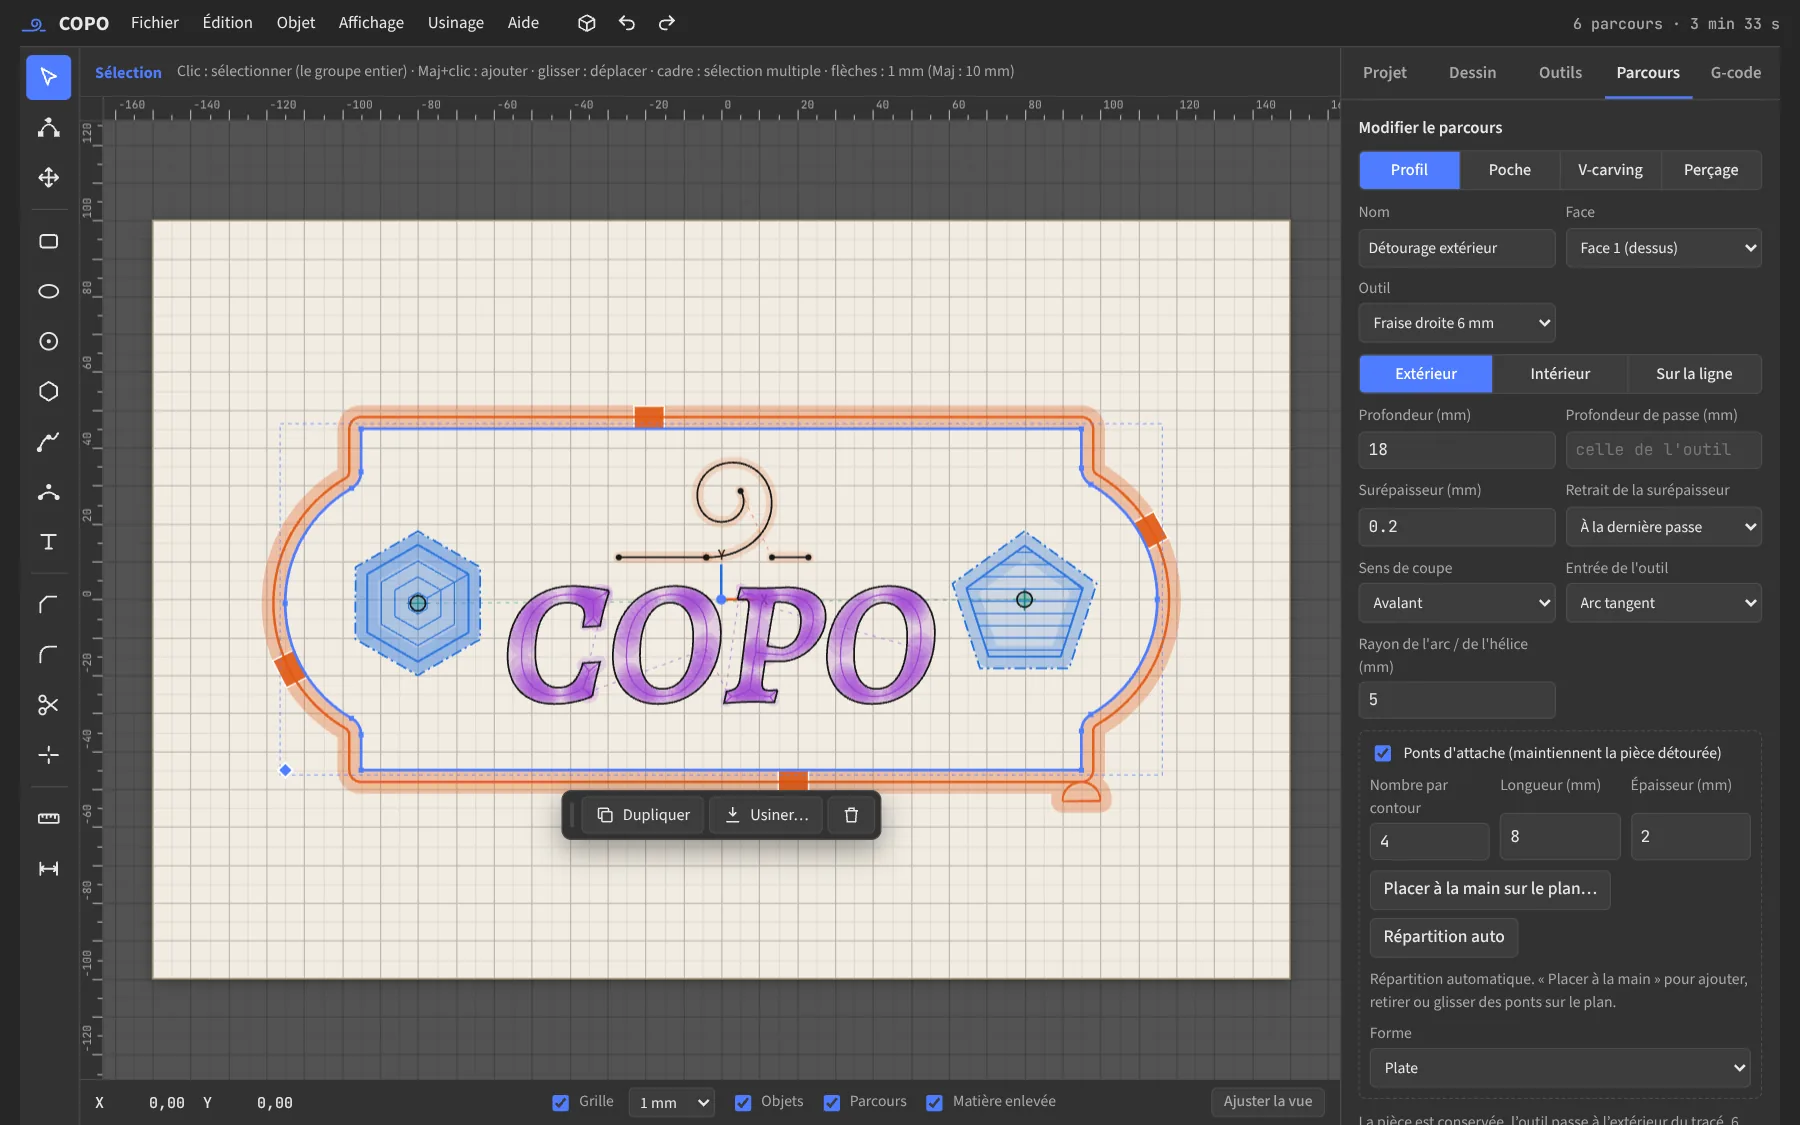
Task: Open the Avalant cutting direction dropdown
Action: coord(1457,603)
